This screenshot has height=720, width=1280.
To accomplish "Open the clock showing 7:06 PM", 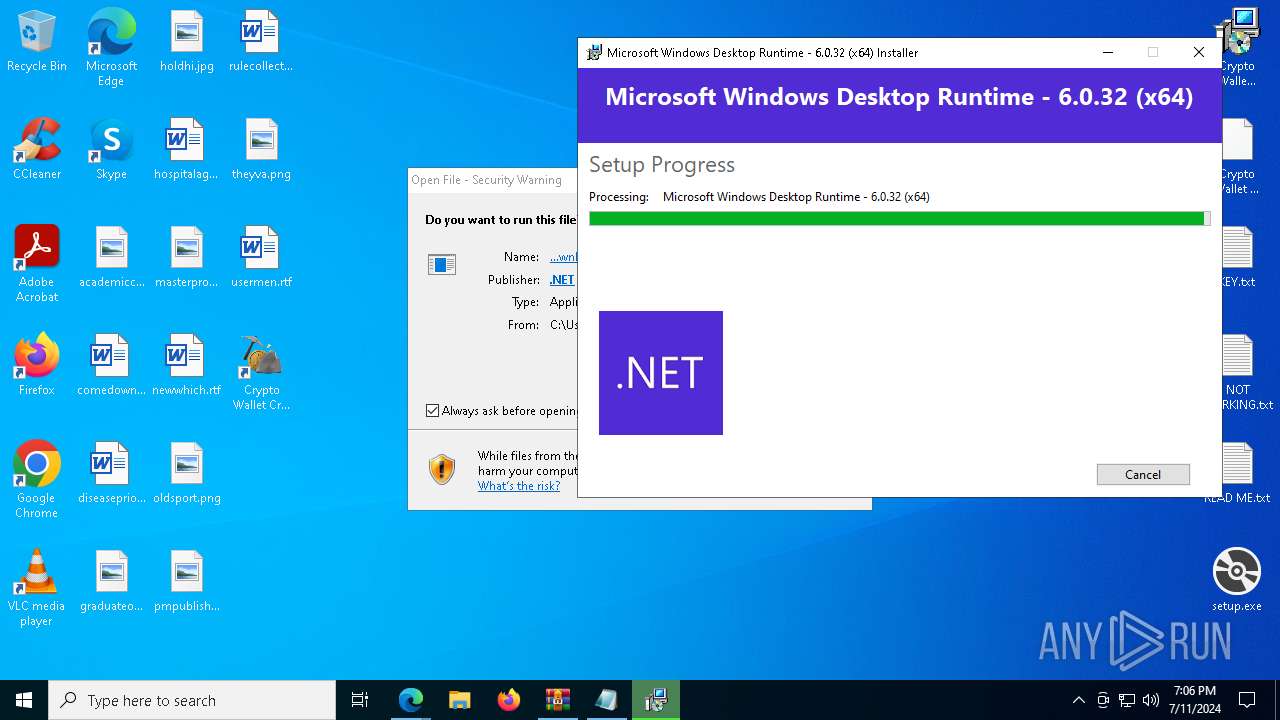I will [1195, 700].
